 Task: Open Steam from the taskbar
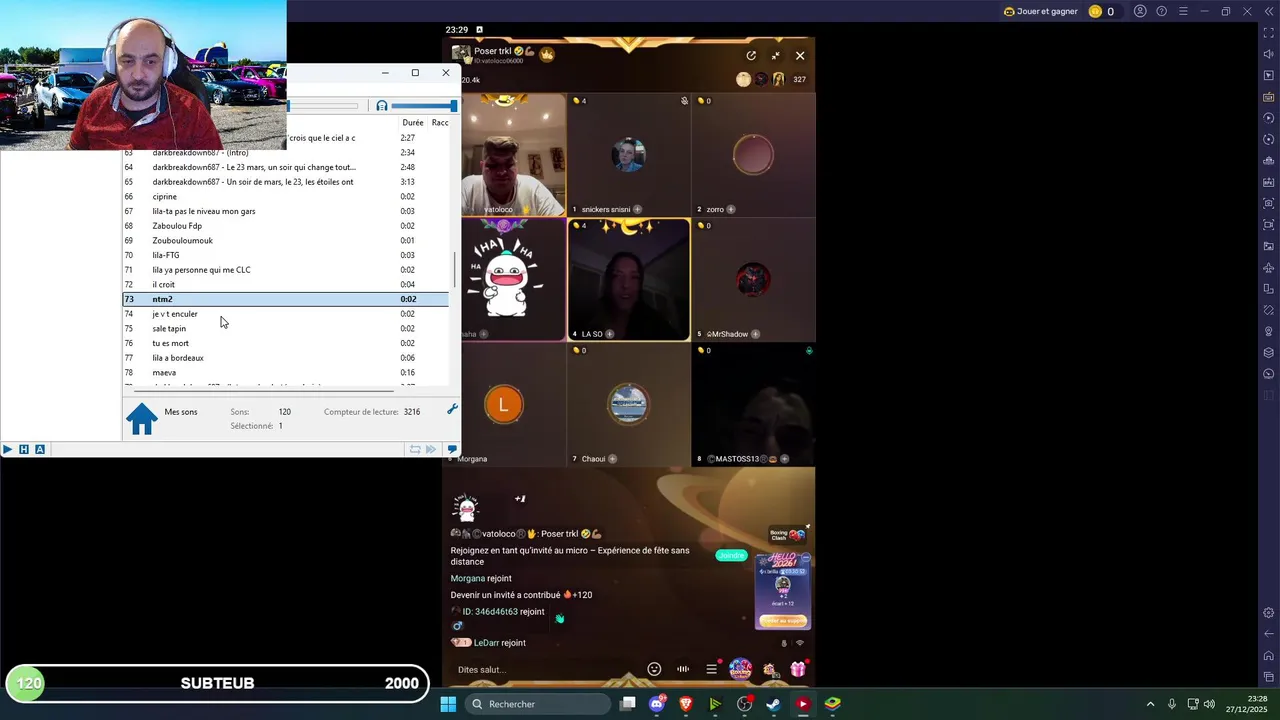pos(773,704)
